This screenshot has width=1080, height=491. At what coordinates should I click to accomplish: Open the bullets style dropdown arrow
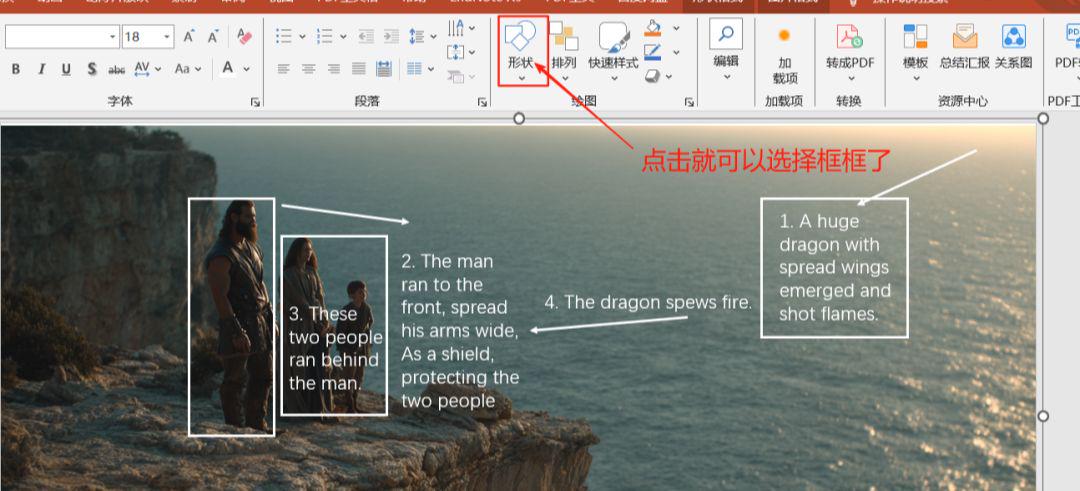pos(302,36)
